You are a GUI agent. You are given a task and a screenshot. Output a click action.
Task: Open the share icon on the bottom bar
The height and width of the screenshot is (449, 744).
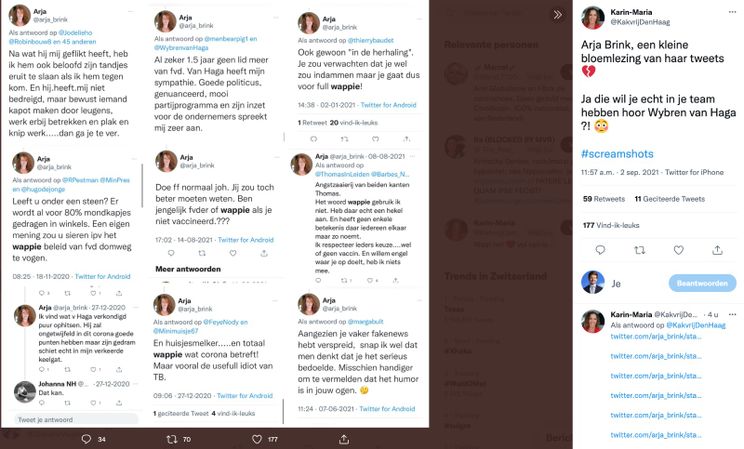[343, 438]
